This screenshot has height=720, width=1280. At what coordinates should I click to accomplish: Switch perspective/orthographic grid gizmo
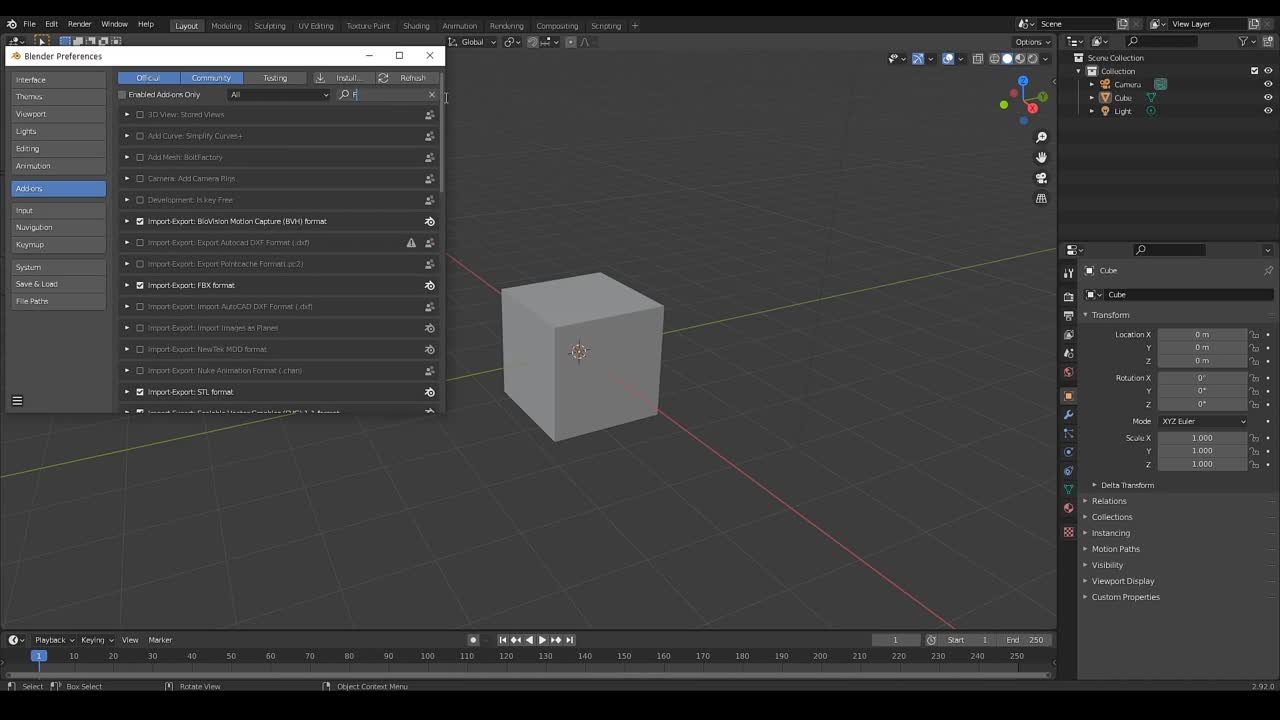click(1041, 198)
